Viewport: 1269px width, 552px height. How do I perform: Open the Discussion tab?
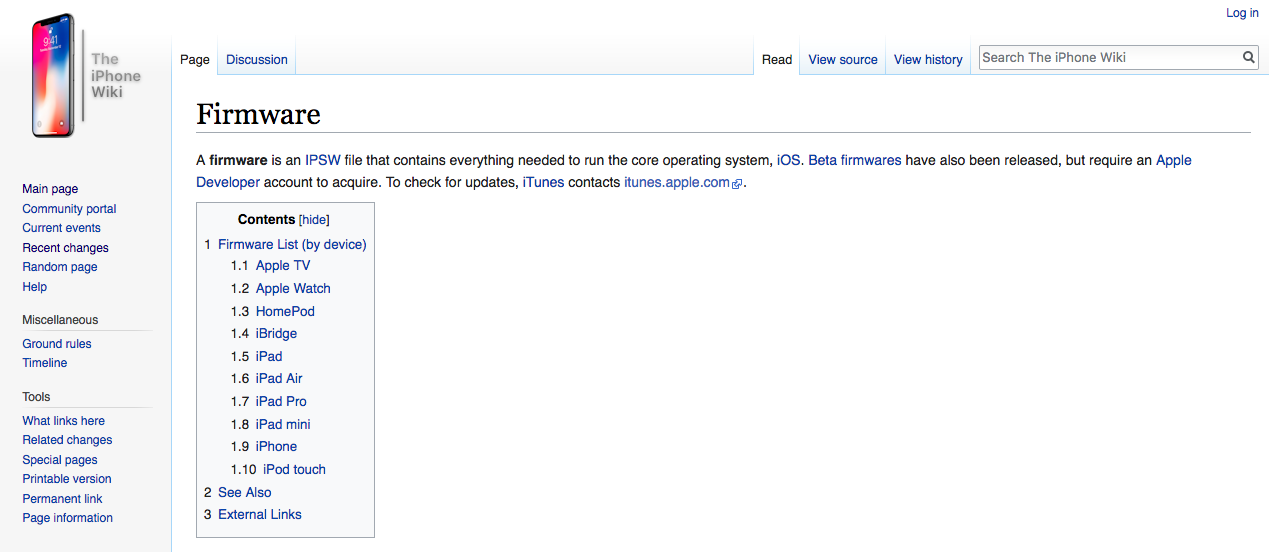(257, 60)
